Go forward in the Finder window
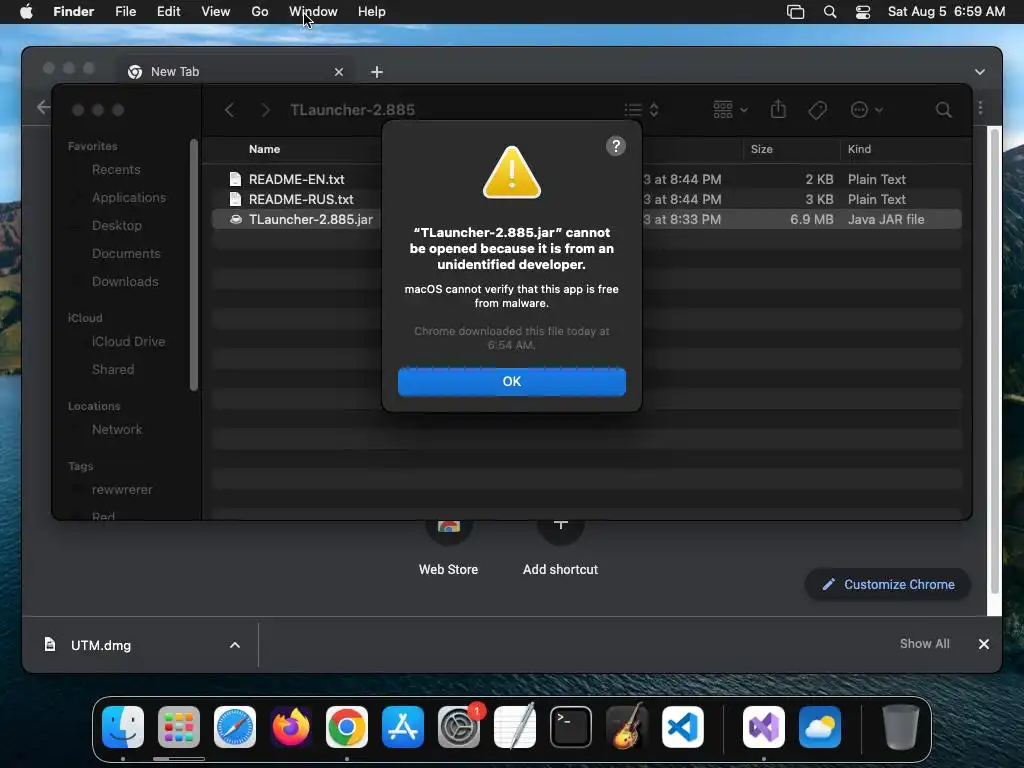 tap(265, 110)
